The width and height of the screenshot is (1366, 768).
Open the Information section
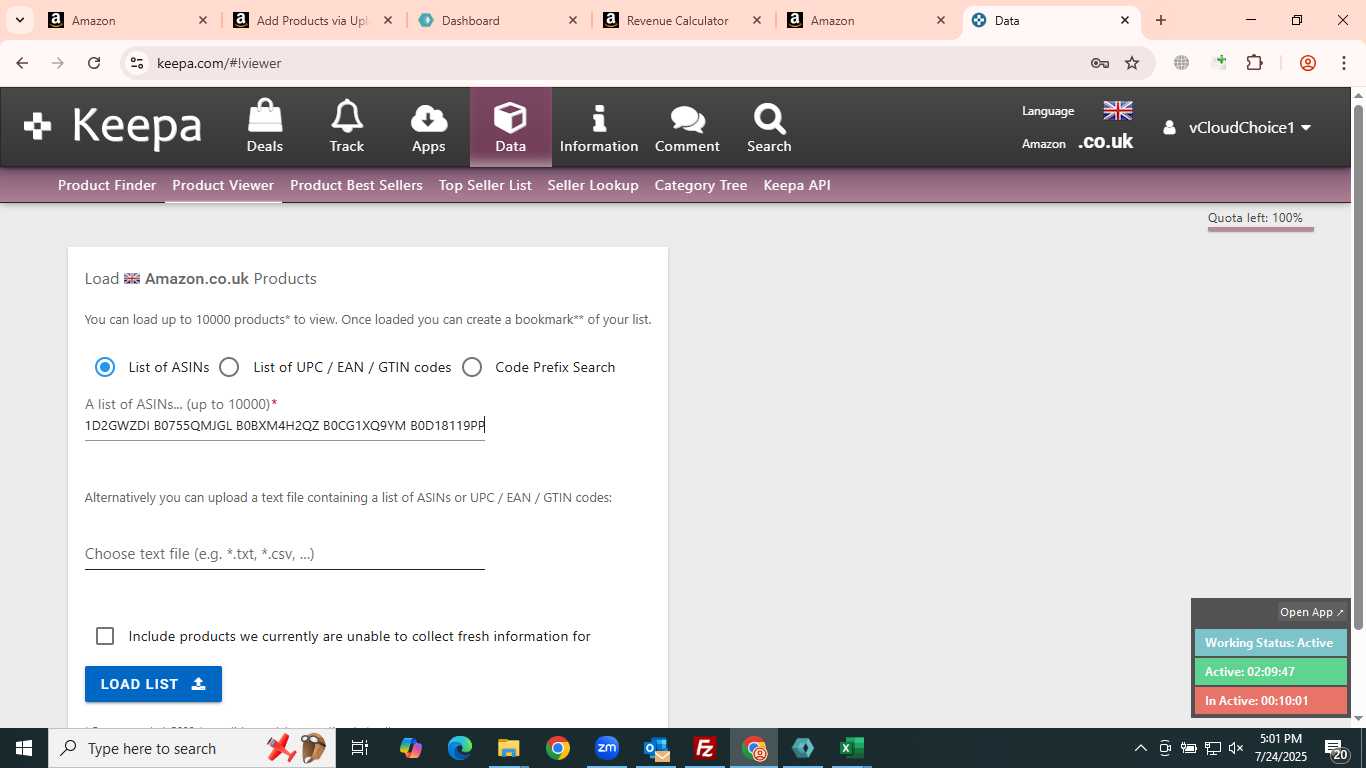pos(599,127)
